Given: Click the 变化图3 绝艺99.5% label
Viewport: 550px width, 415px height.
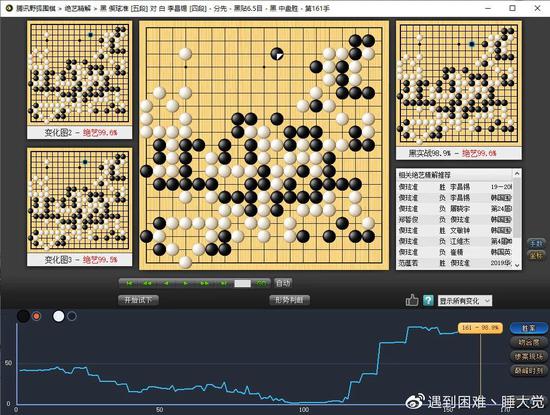Looking at the screenshot, I should [x=80, y=260].
